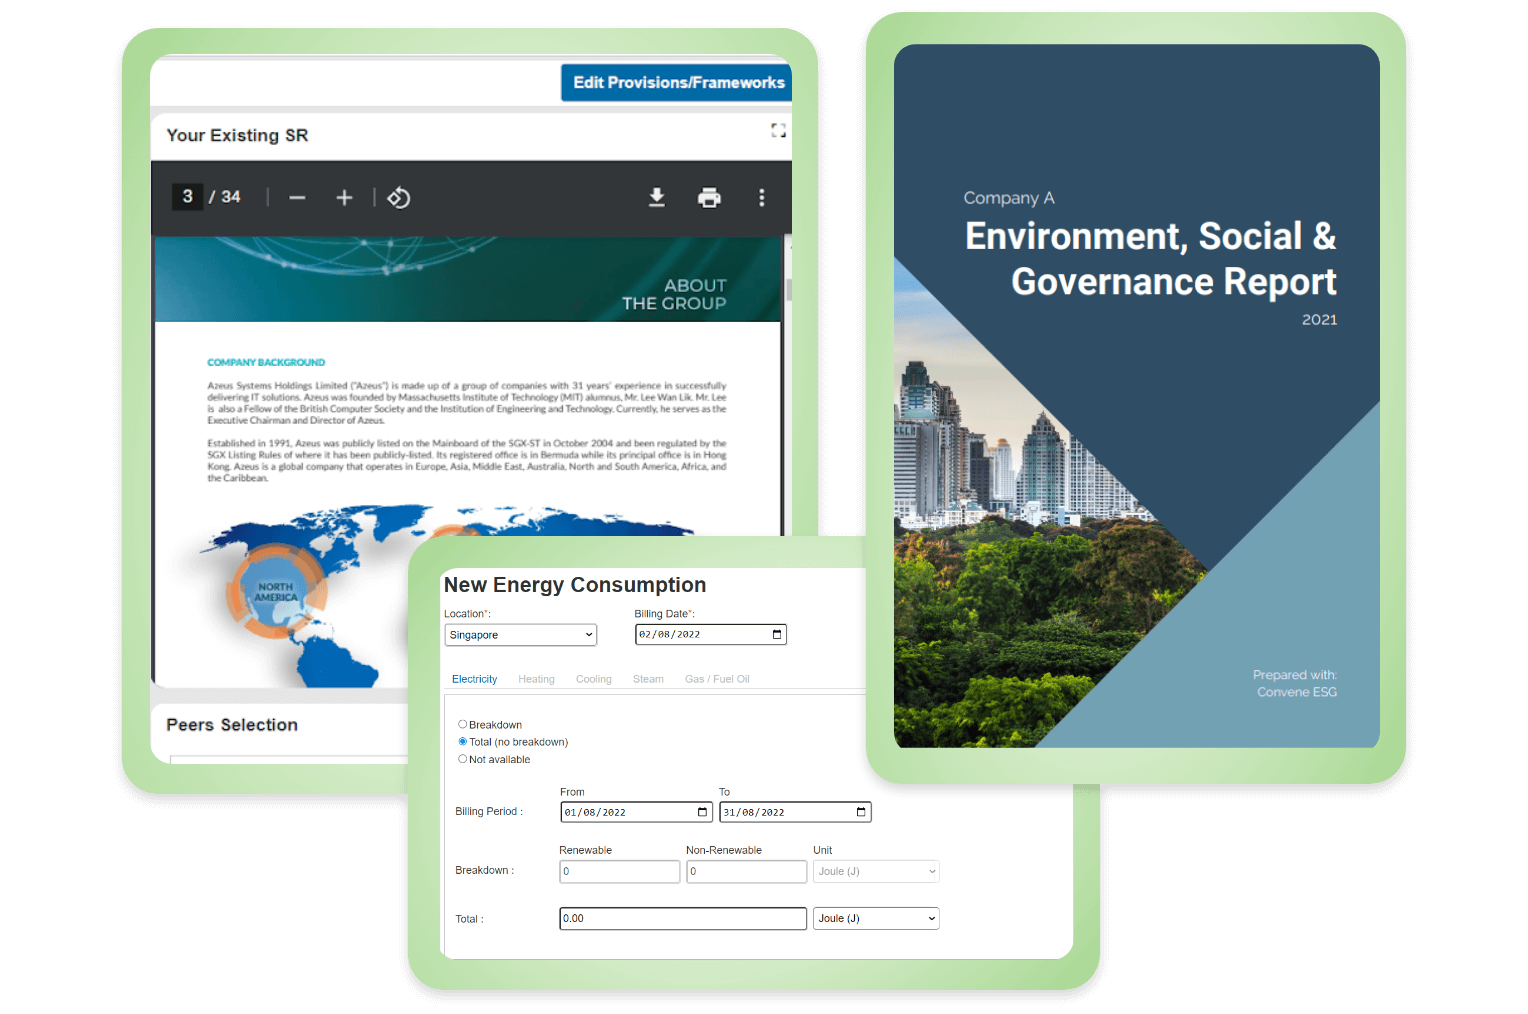Open calendar picker for Billing Date field
1528x1014 pixels.
[777, 634]
